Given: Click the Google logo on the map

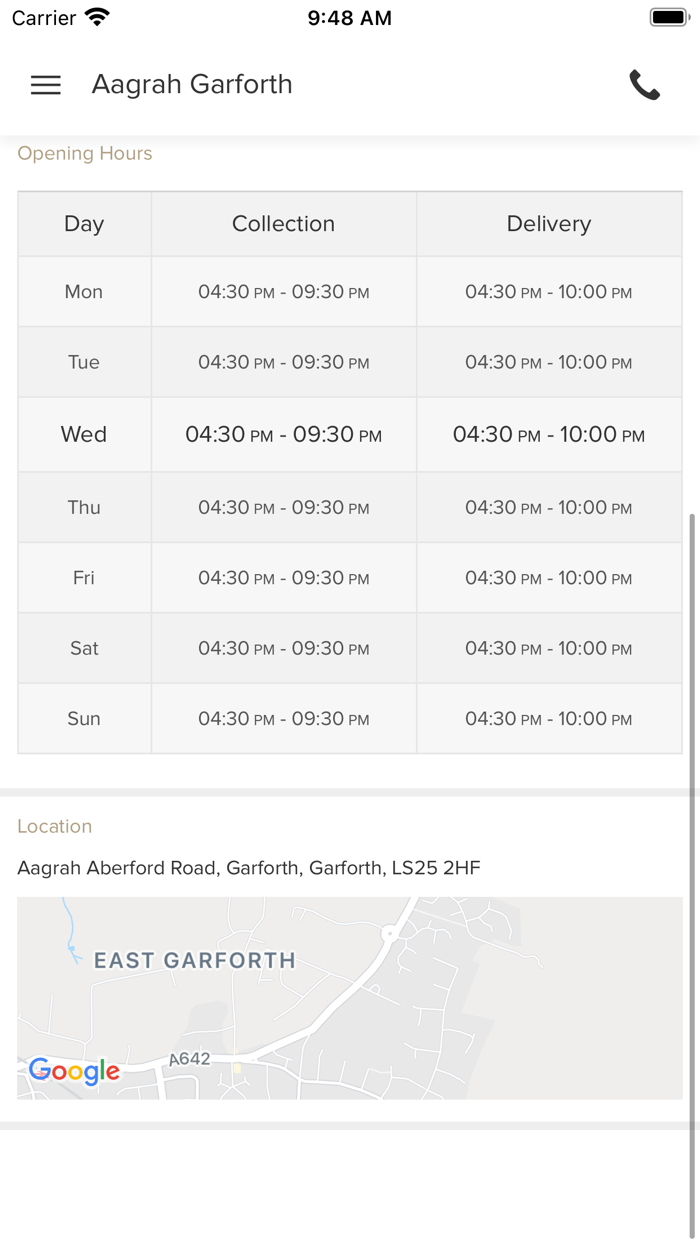Looking at the screenshot, I should pos(73,1071).
